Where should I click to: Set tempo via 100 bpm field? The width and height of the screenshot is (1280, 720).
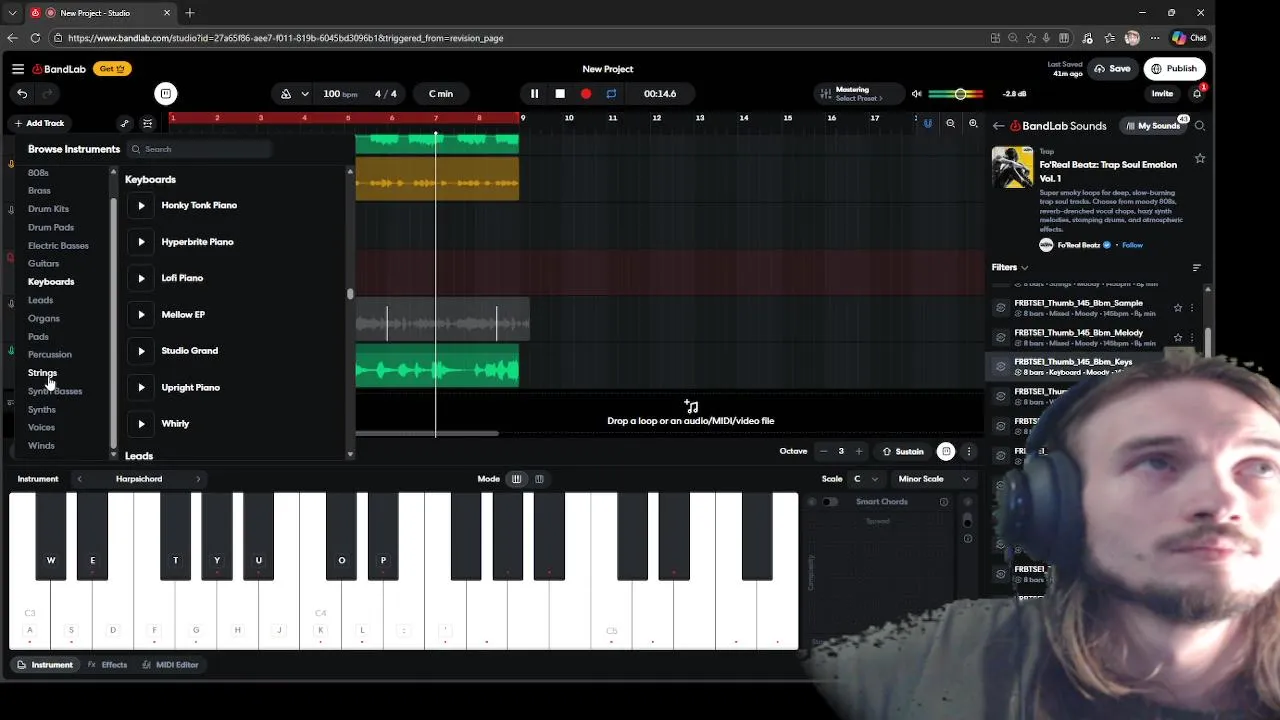(340, 94)
